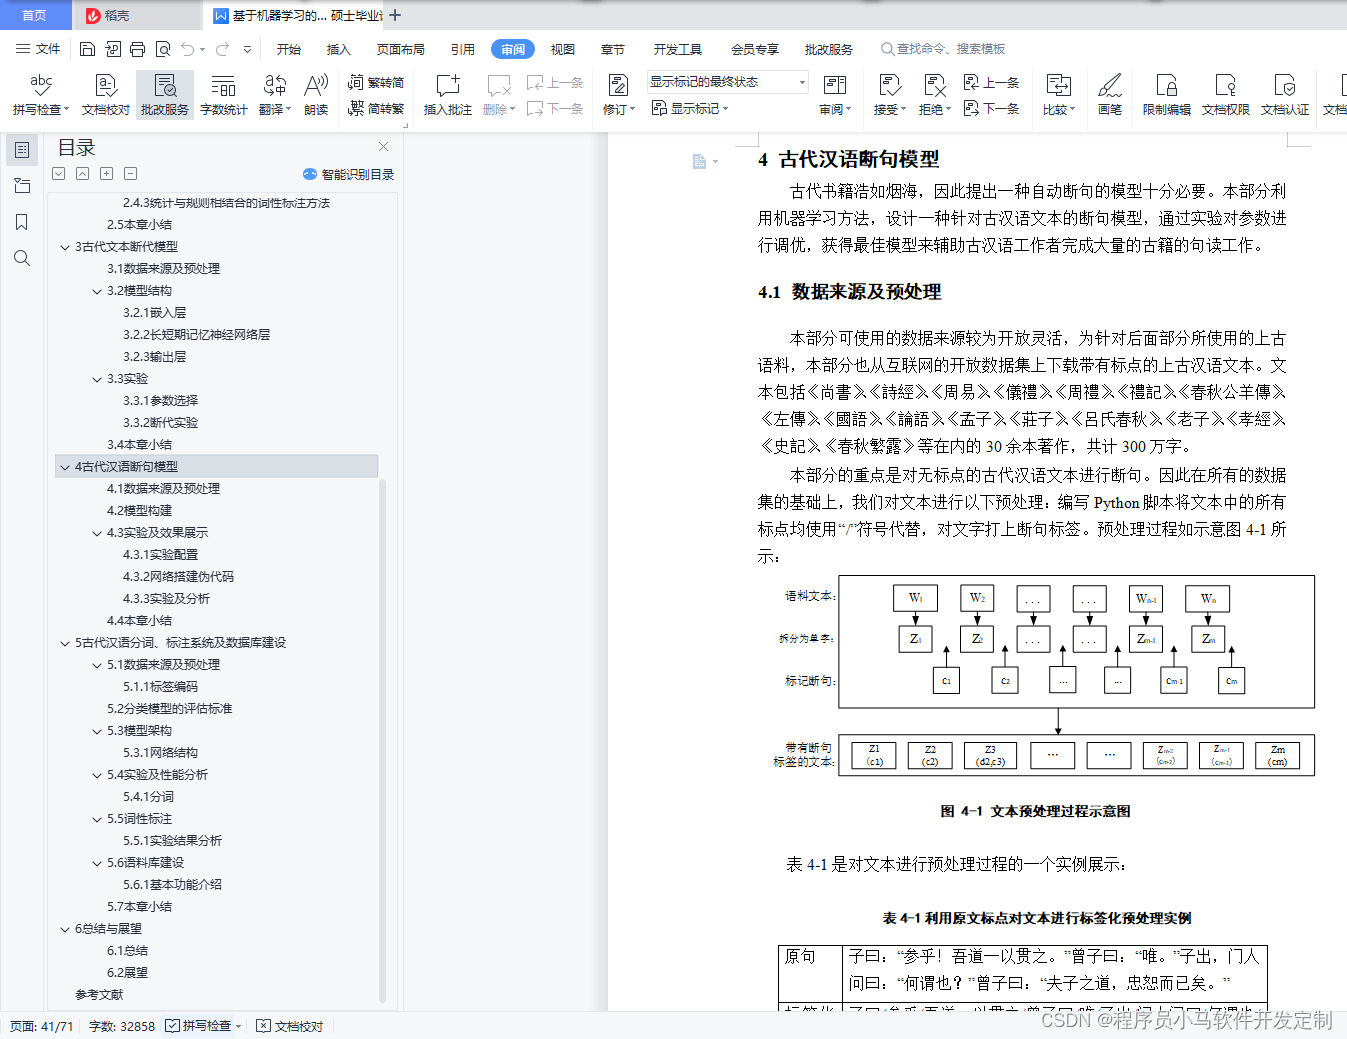1347x1039 pixels.
Task: Switch to the 页面布局 ribbon tab
Action: [399, 48]
